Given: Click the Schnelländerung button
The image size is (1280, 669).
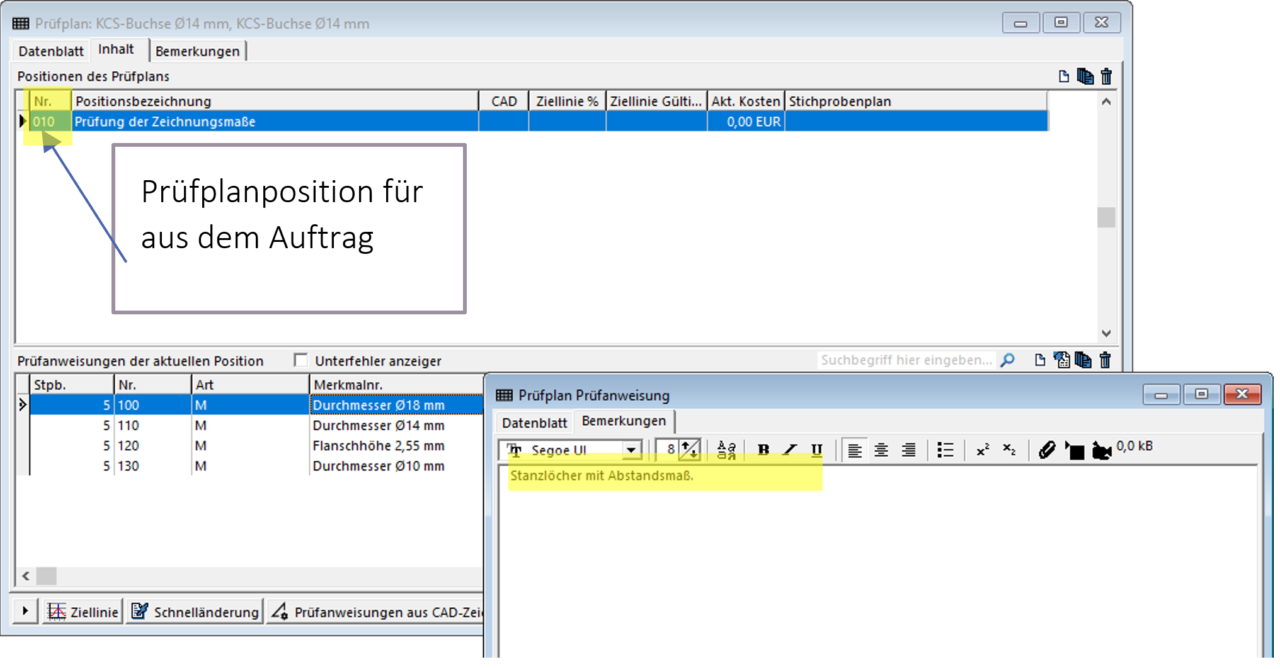Looking at the screenshot, I should pyautogui.click(x=195, y=611).
